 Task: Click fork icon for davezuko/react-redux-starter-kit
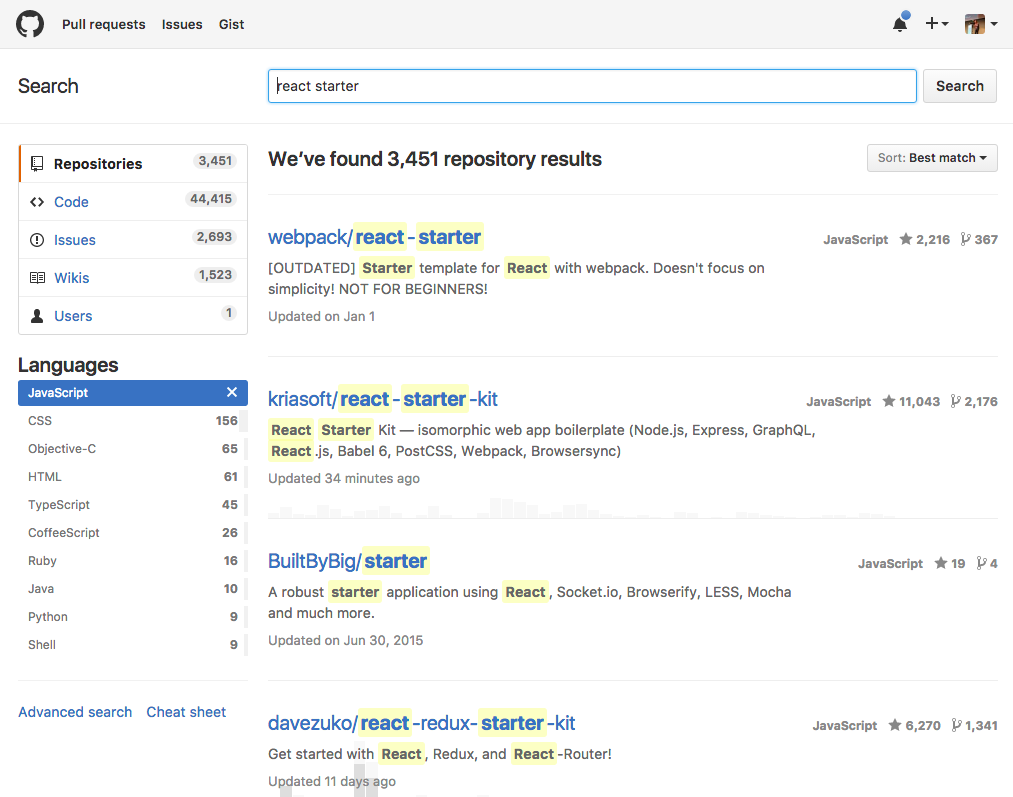point(957,725)
